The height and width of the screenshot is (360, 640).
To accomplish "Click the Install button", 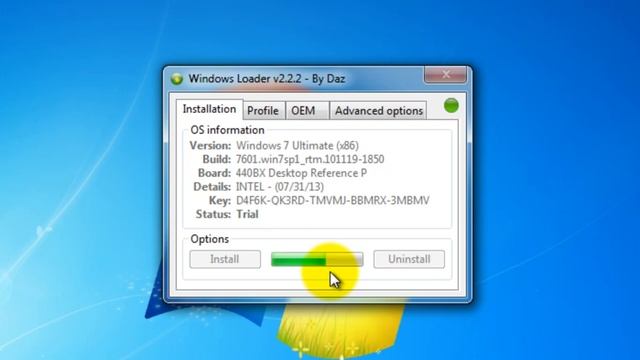I will pyautogui.click(x=225, y=259).
